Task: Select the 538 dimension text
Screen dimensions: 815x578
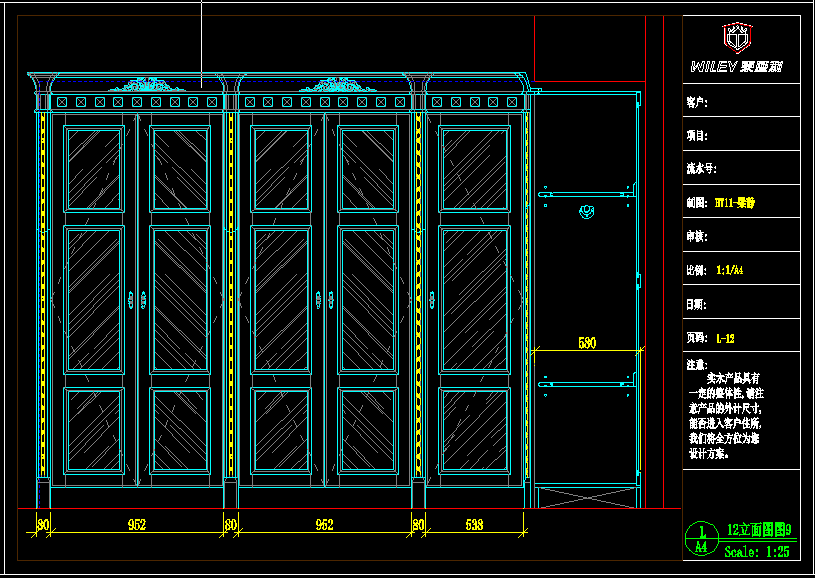Action: tap(474, 524)
